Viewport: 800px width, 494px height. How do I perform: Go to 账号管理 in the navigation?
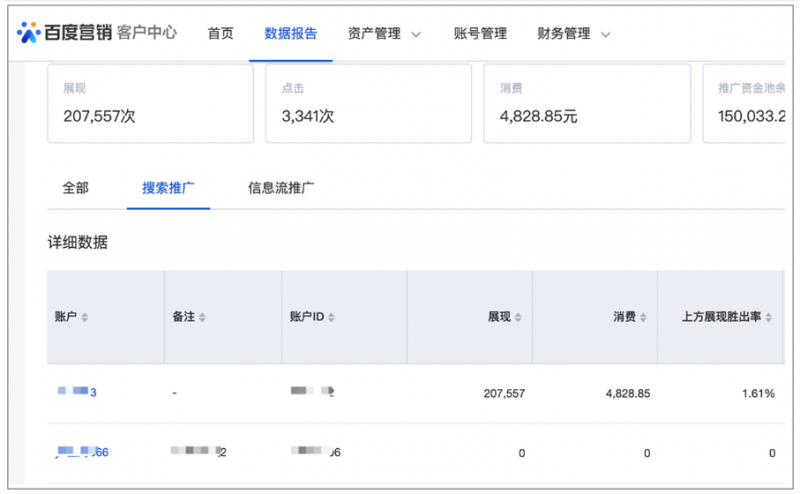point(480,34)
